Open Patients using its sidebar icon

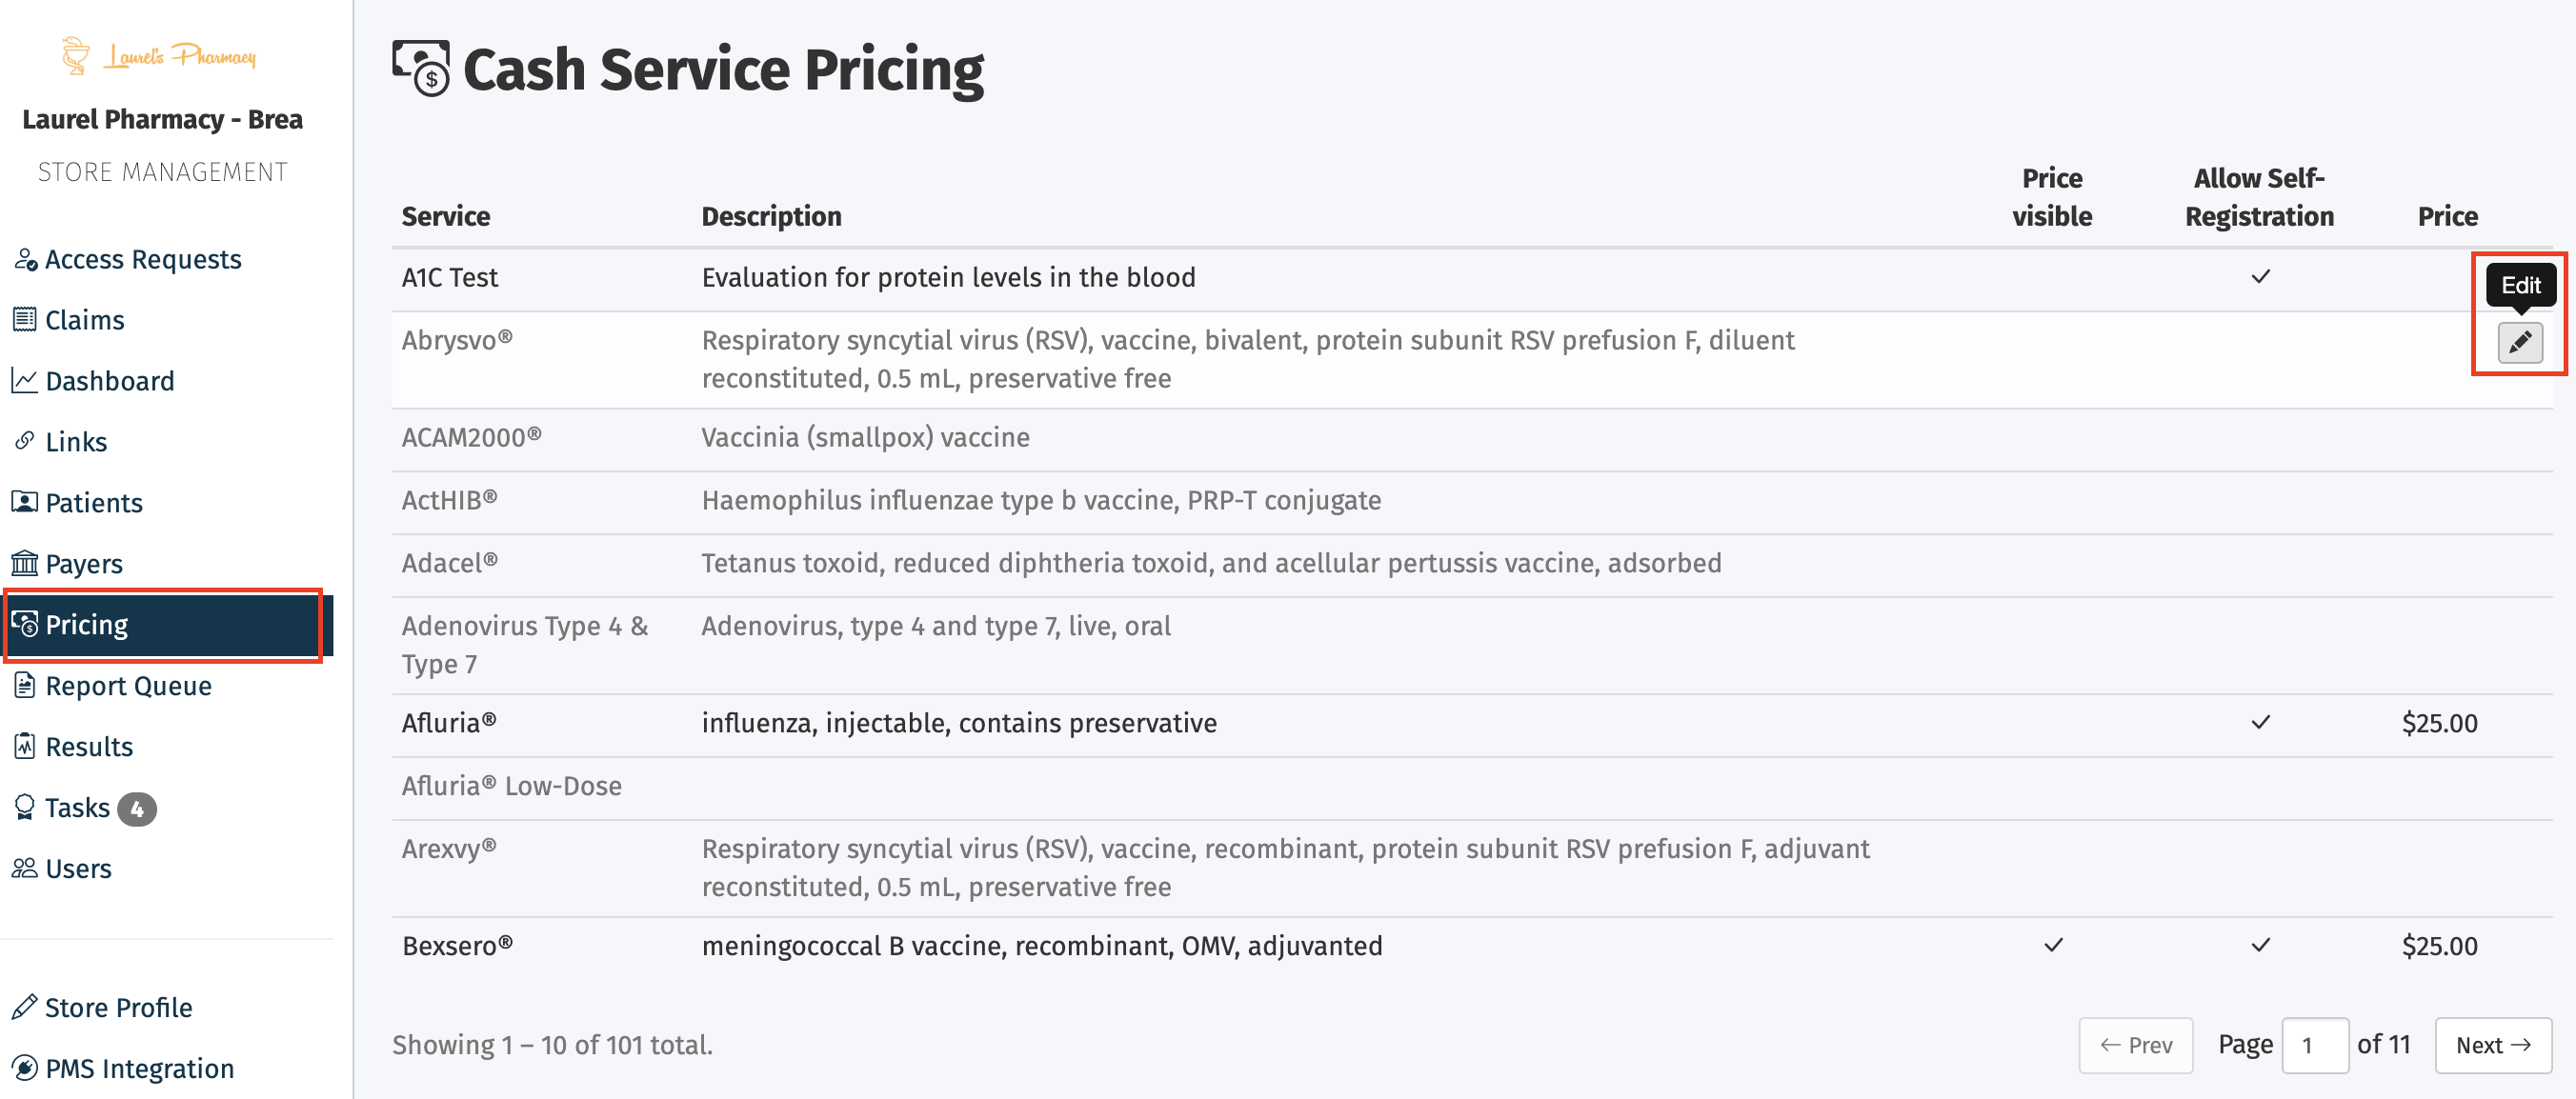coord(26,502)
